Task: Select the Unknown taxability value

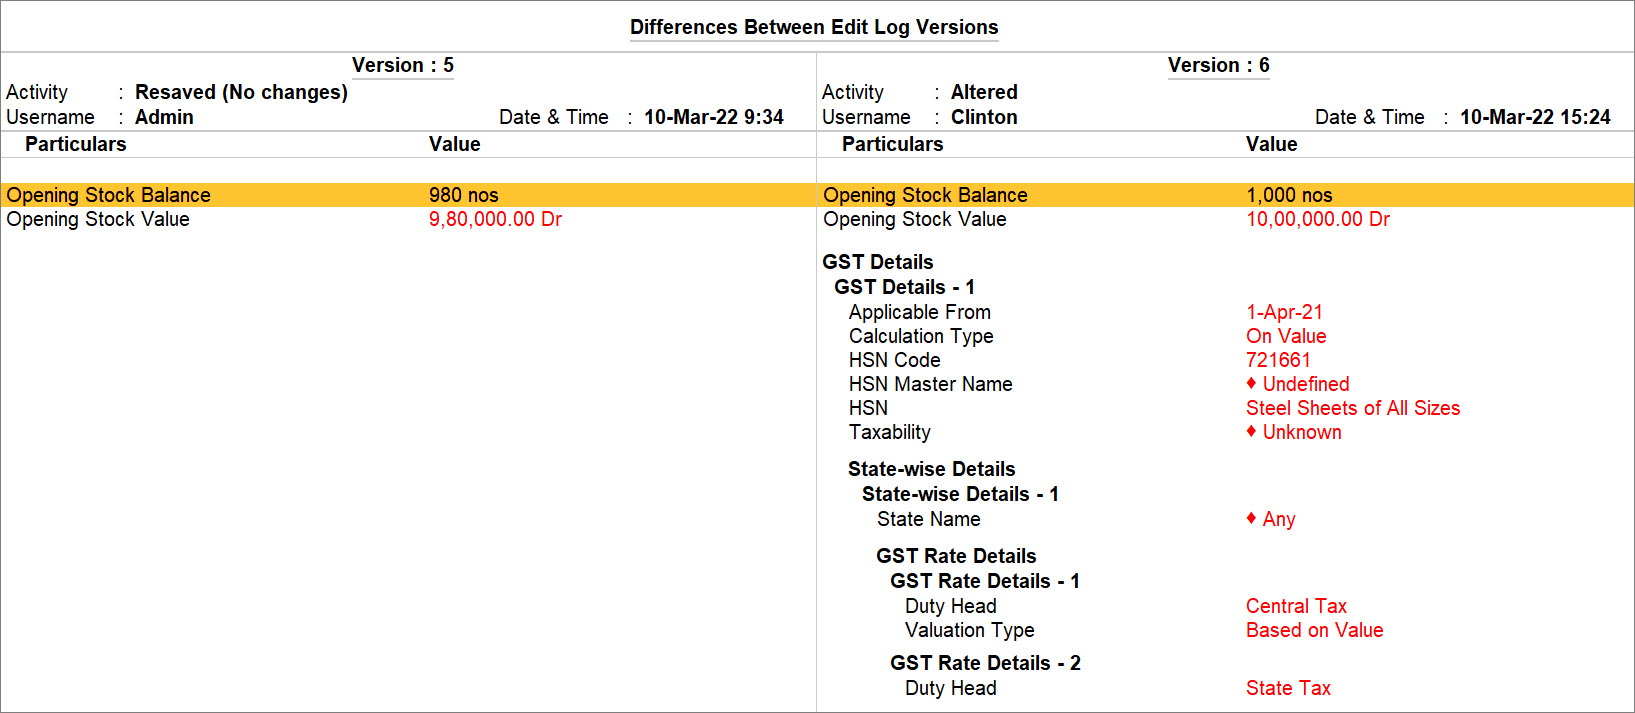Action: point(1294,432)
